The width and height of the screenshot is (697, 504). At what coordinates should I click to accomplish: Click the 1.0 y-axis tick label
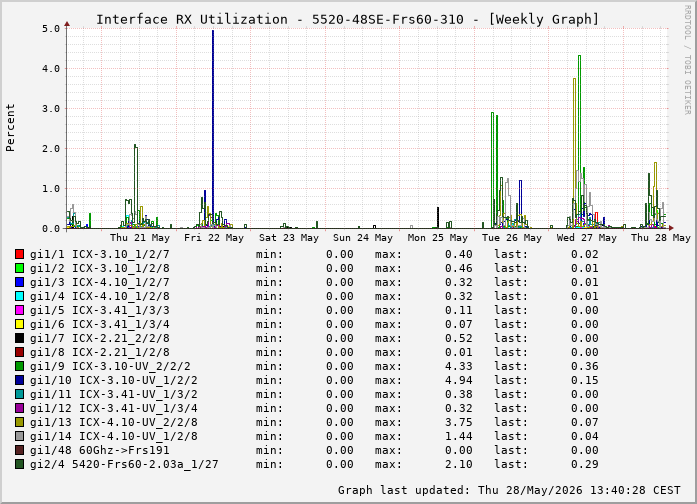click(51, 188)
